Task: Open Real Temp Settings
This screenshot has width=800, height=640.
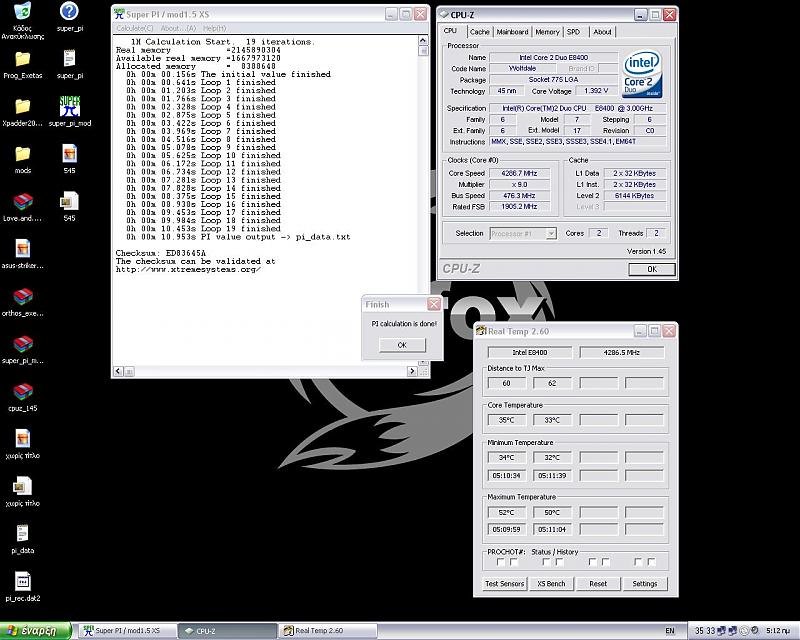Action: [x=645, y=583]
